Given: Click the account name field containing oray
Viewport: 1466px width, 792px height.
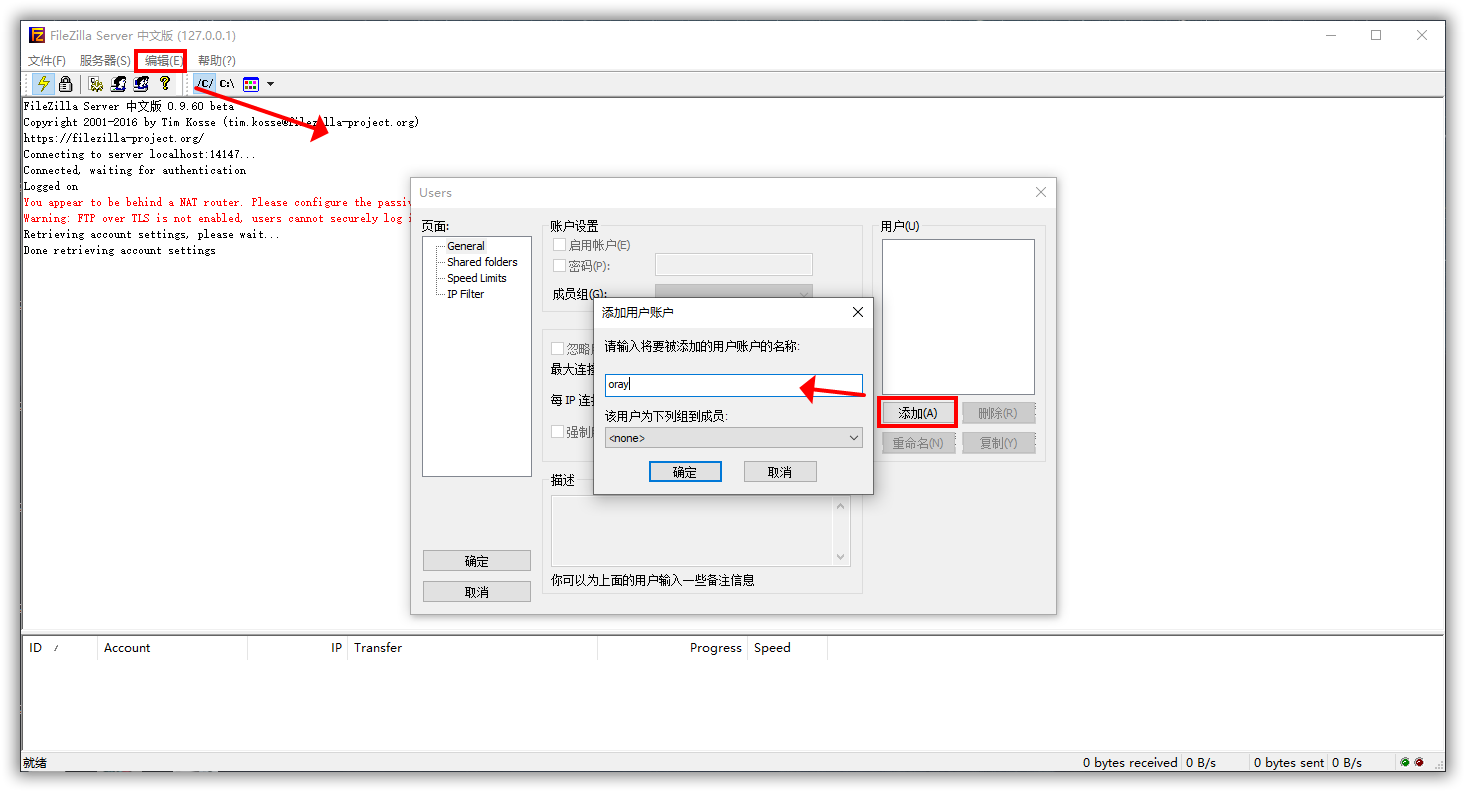Looking at the screenshot, I should pos(734,385).
